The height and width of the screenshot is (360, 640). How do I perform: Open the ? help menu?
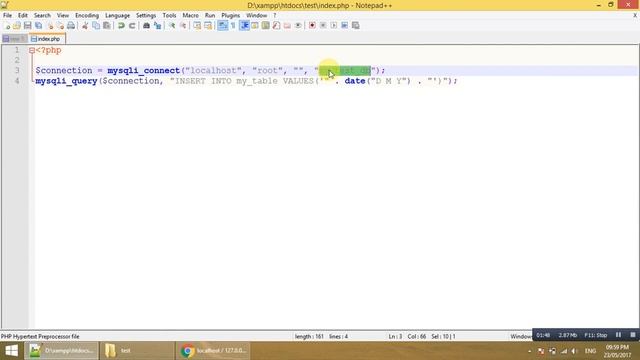pos(275,16)
